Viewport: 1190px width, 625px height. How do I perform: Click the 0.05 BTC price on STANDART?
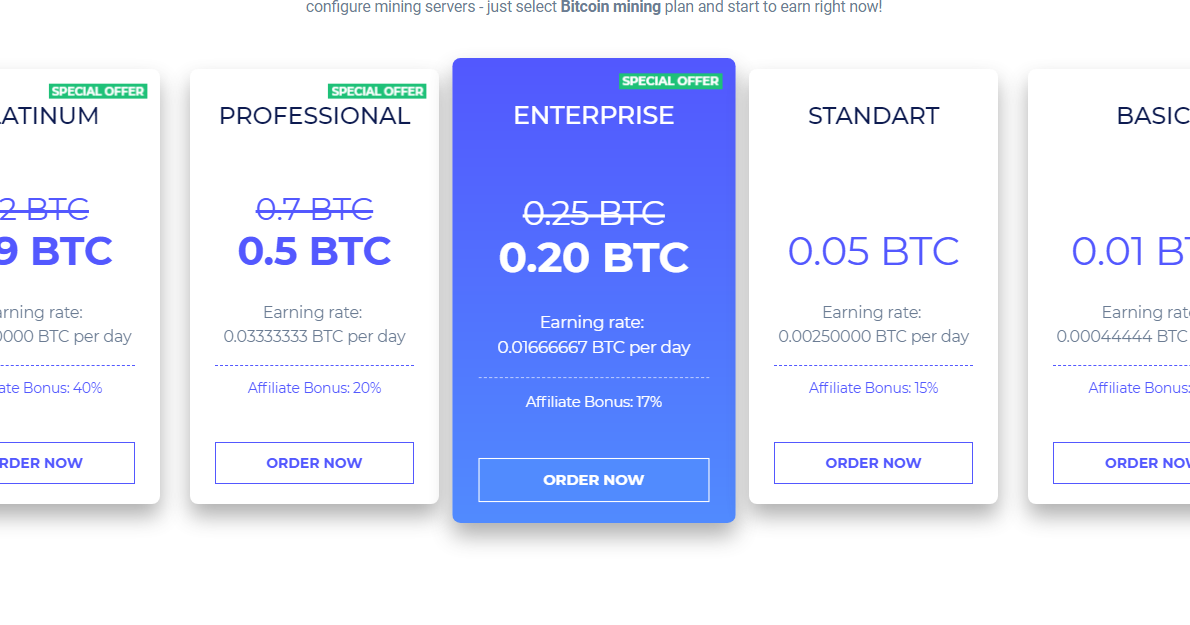click(x=873, y=251)
